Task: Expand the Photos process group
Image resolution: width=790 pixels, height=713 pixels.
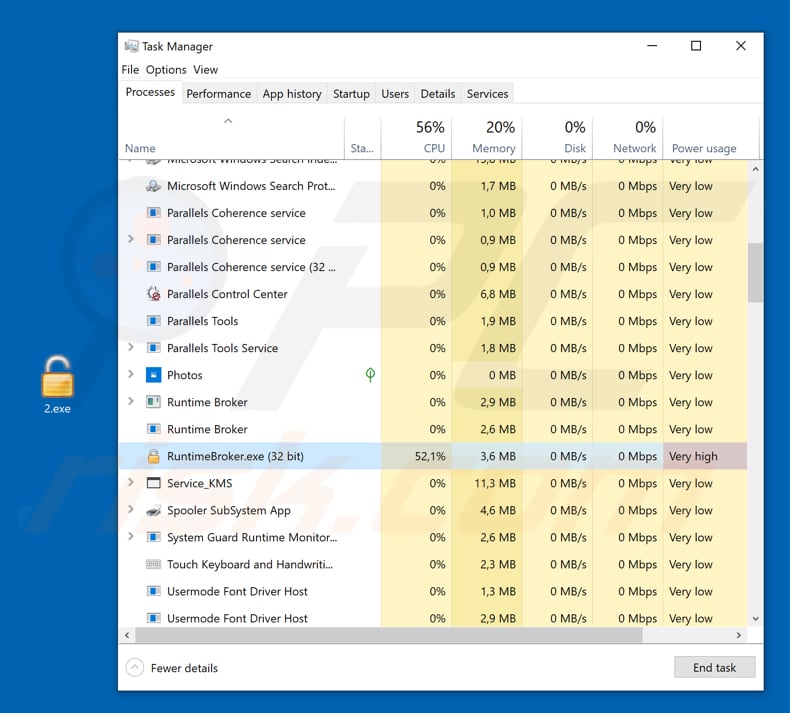Action: tap(131, 374)
